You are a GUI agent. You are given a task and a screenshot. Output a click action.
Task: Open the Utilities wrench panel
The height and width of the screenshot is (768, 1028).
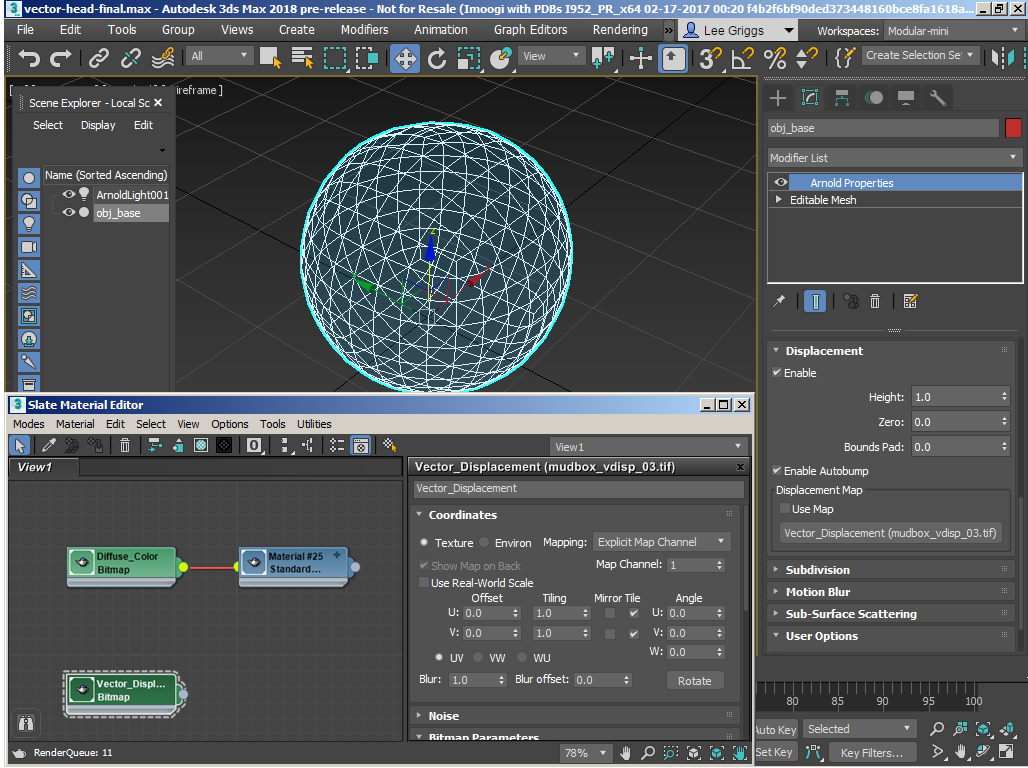[x=938, y=98]
